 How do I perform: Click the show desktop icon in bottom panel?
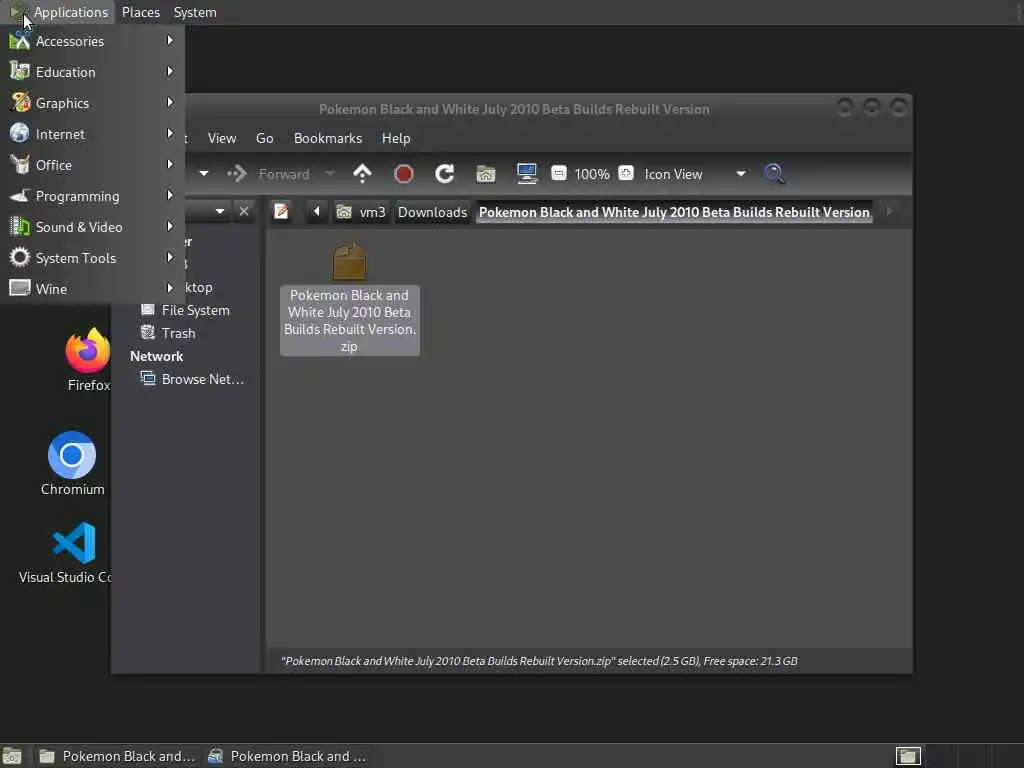[x=12, y=756]
